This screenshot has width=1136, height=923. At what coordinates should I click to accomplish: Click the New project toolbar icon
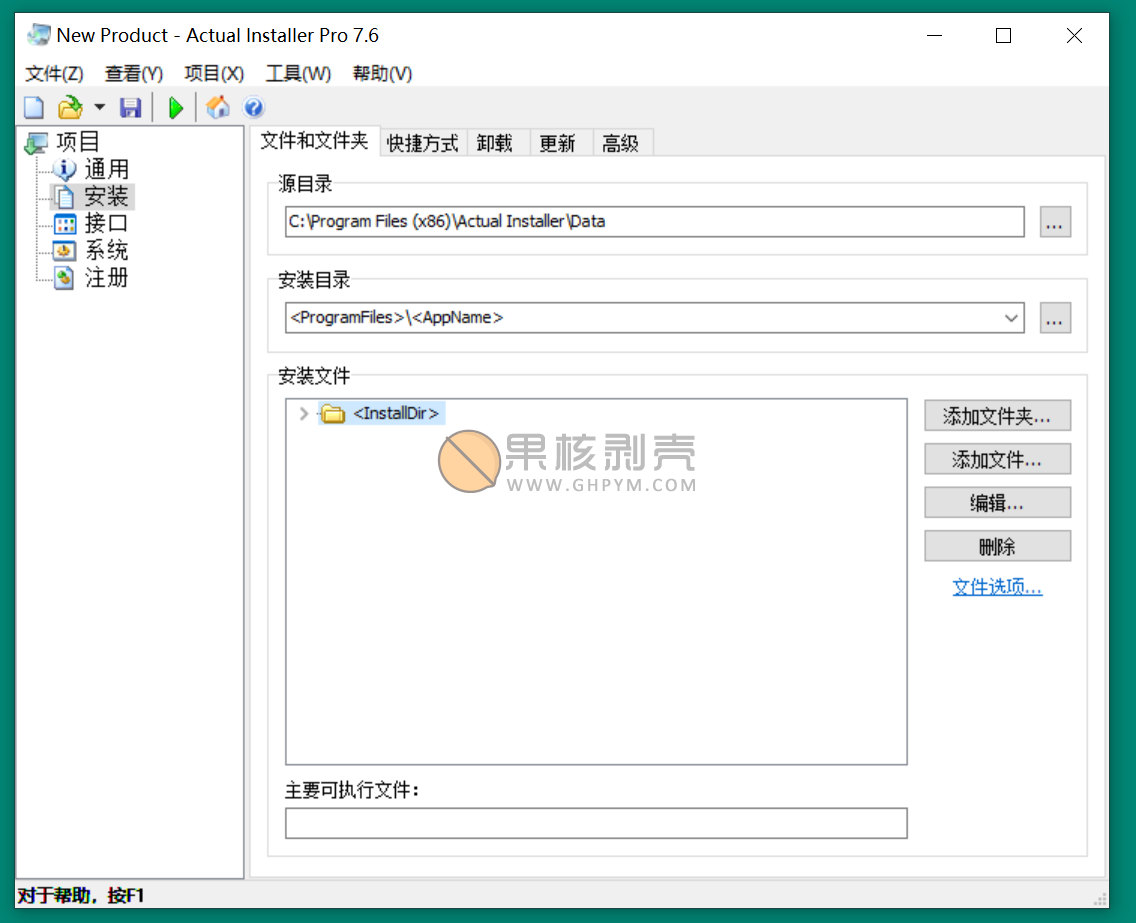[34, 108]
